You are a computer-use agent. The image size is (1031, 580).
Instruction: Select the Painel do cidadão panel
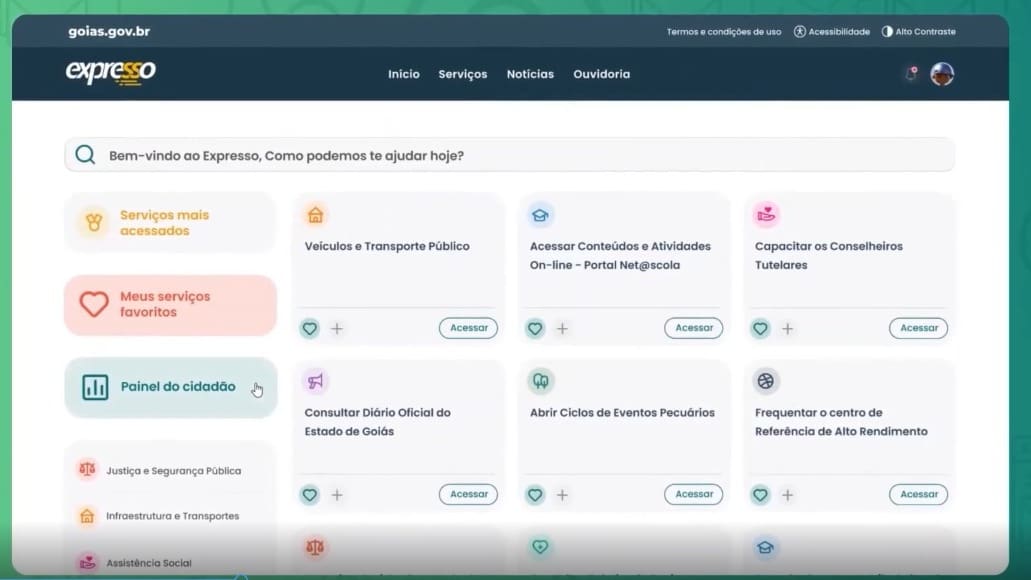171,387
